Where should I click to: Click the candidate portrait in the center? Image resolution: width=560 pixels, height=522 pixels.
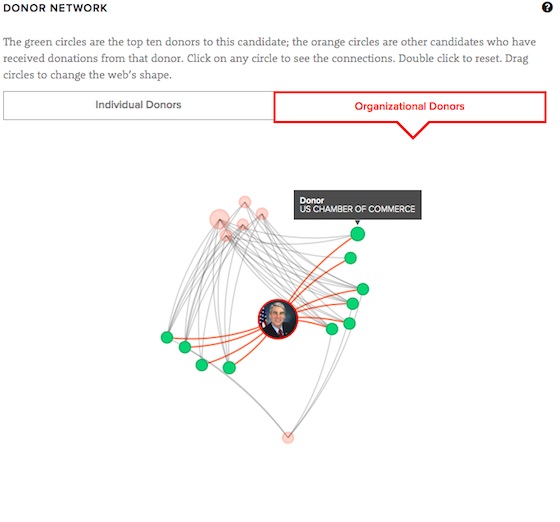(278, 319)
